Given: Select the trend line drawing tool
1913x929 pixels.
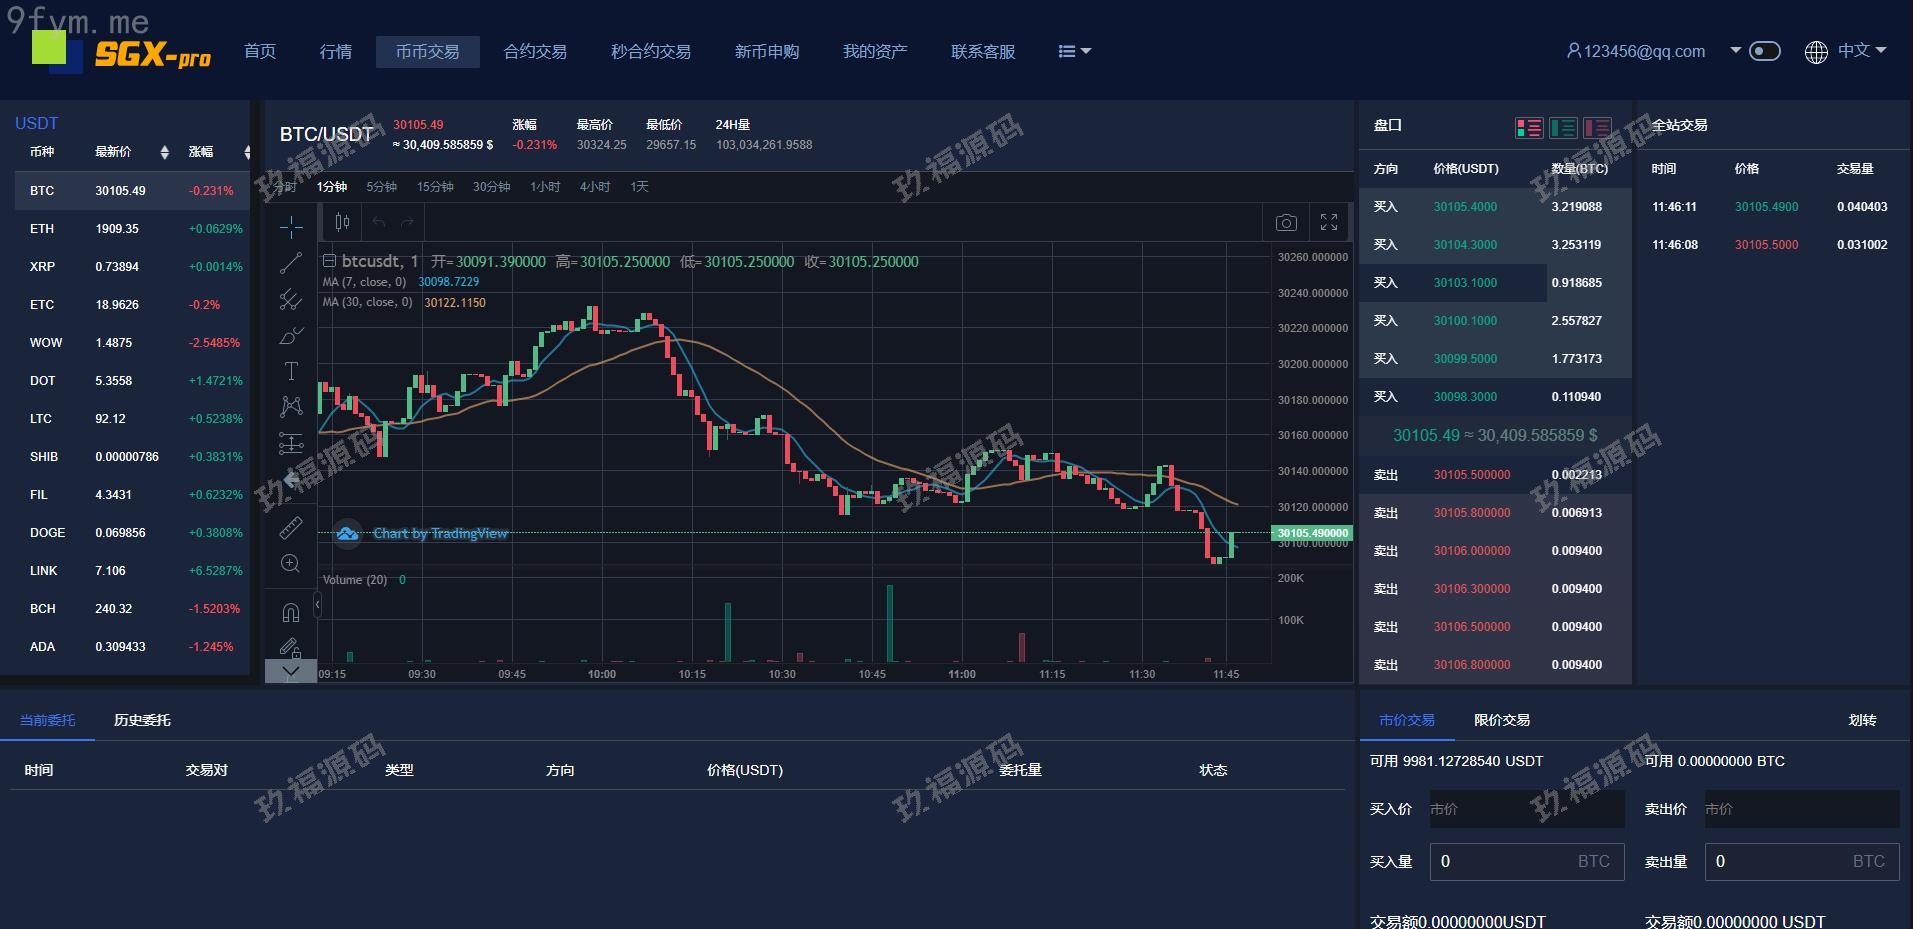Looking at the screenshot, I should 291,263.
